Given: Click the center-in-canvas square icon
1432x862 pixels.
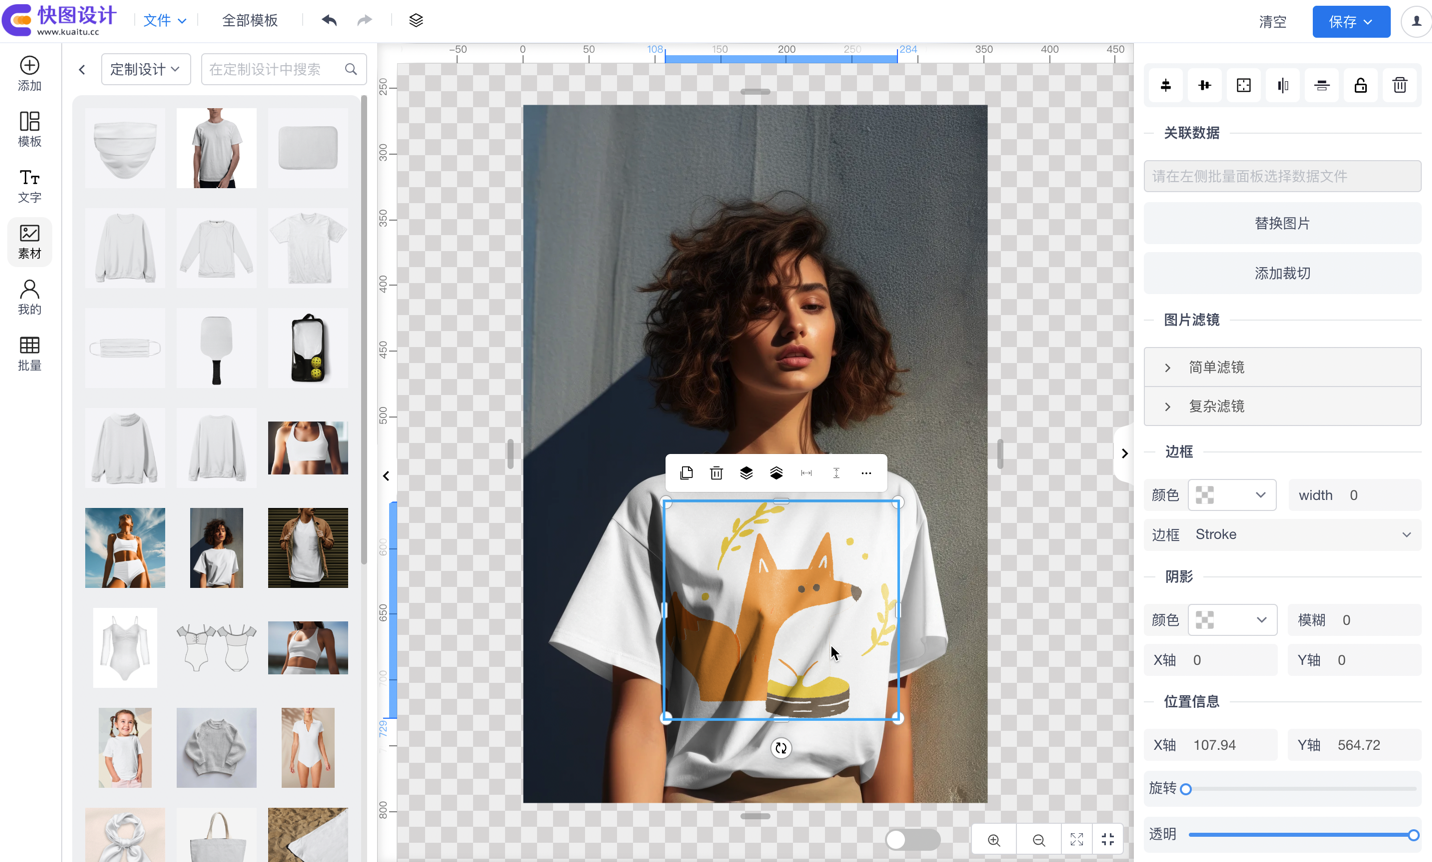Looking at the screenshot, I should pyautogui.click(x=1244, y=86).
